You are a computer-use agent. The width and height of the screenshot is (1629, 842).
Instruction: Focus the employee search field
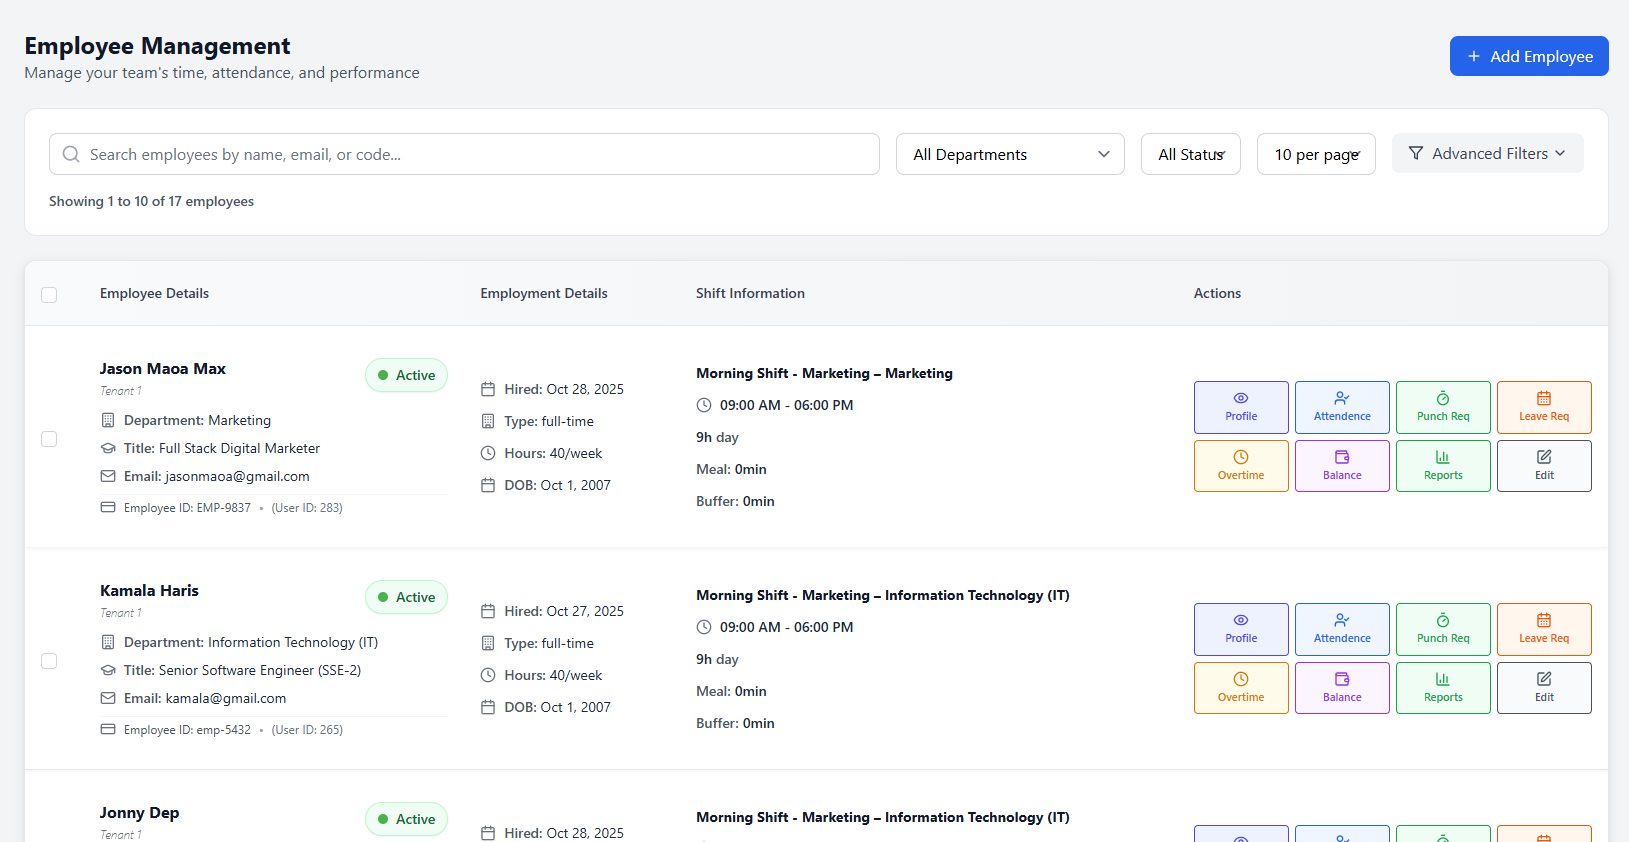[x=464, y=154]
